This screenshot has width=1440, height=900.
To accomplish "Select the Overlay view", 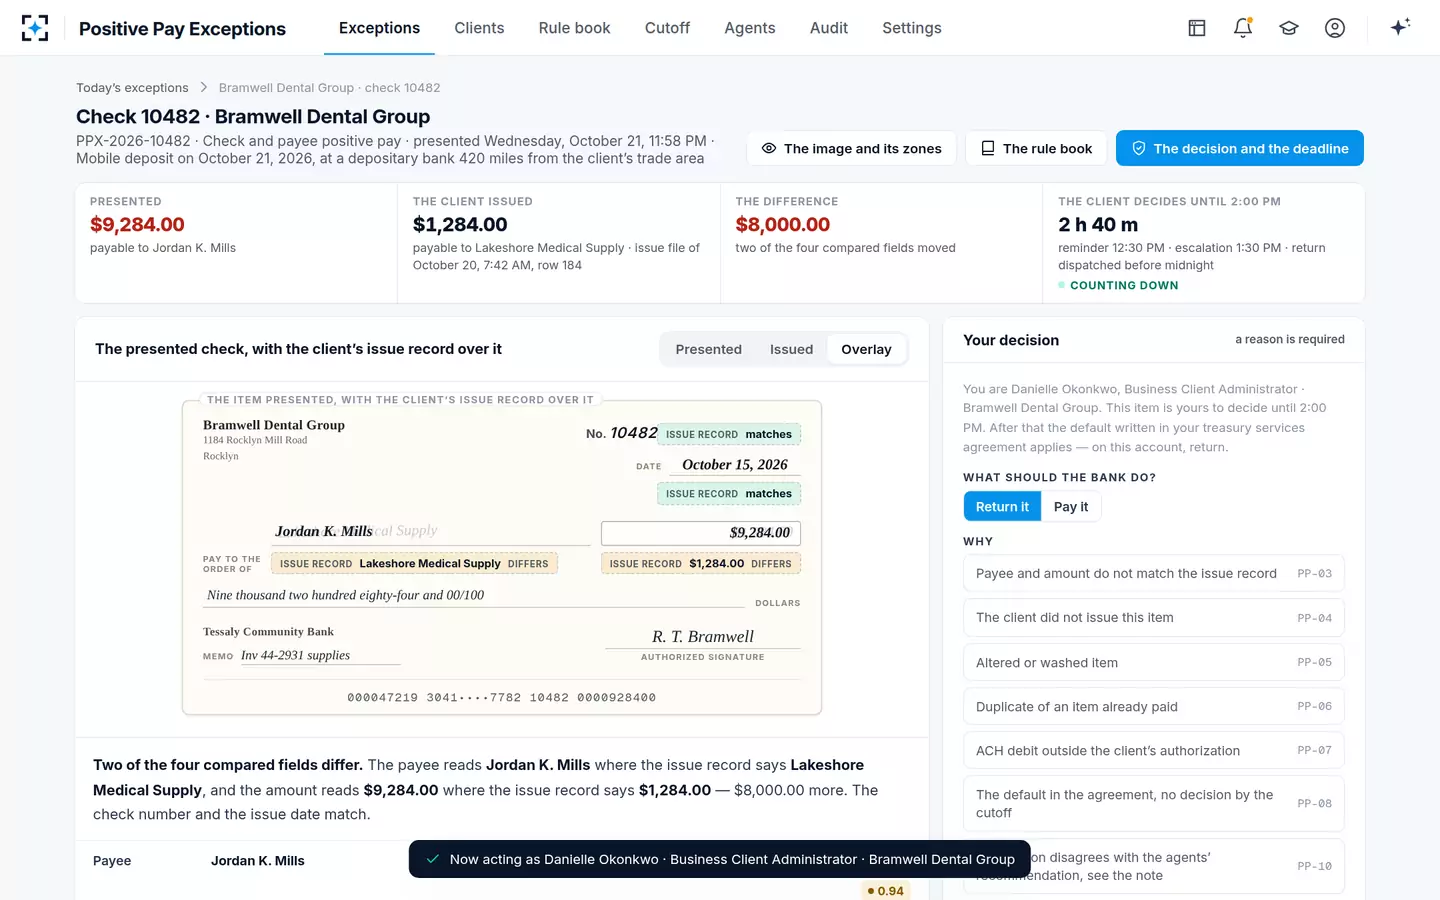I will coord(866,349).
